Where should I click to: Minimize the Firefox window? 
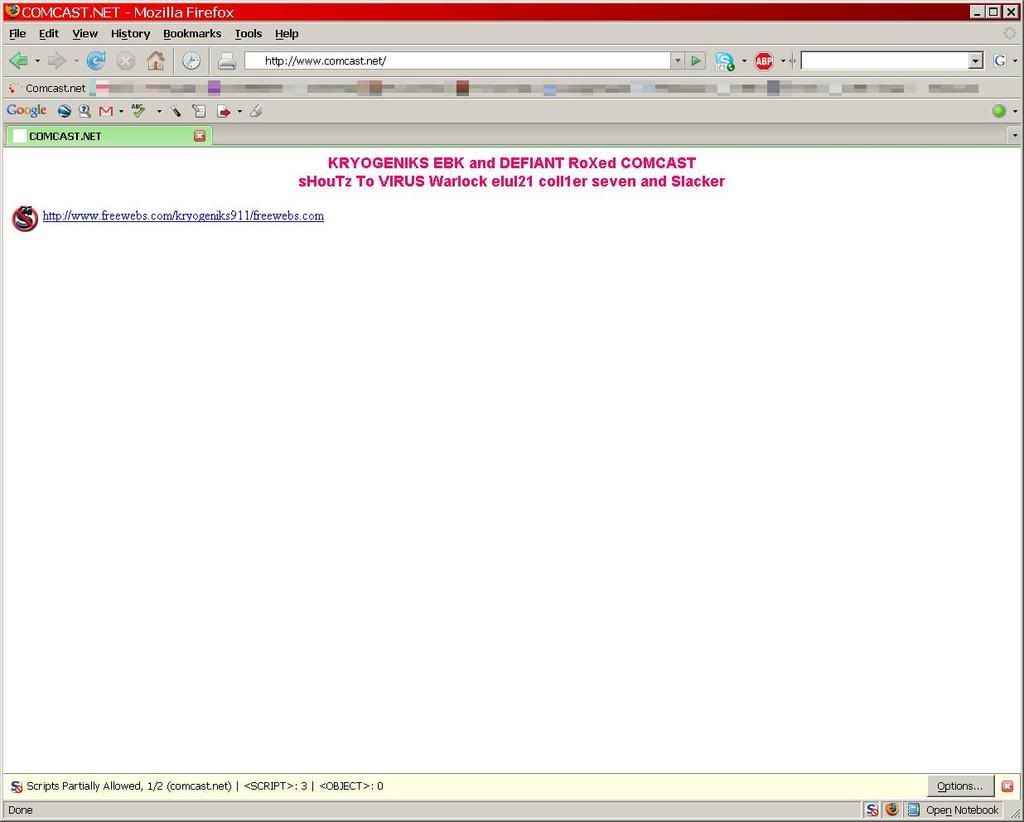point(978,12)
